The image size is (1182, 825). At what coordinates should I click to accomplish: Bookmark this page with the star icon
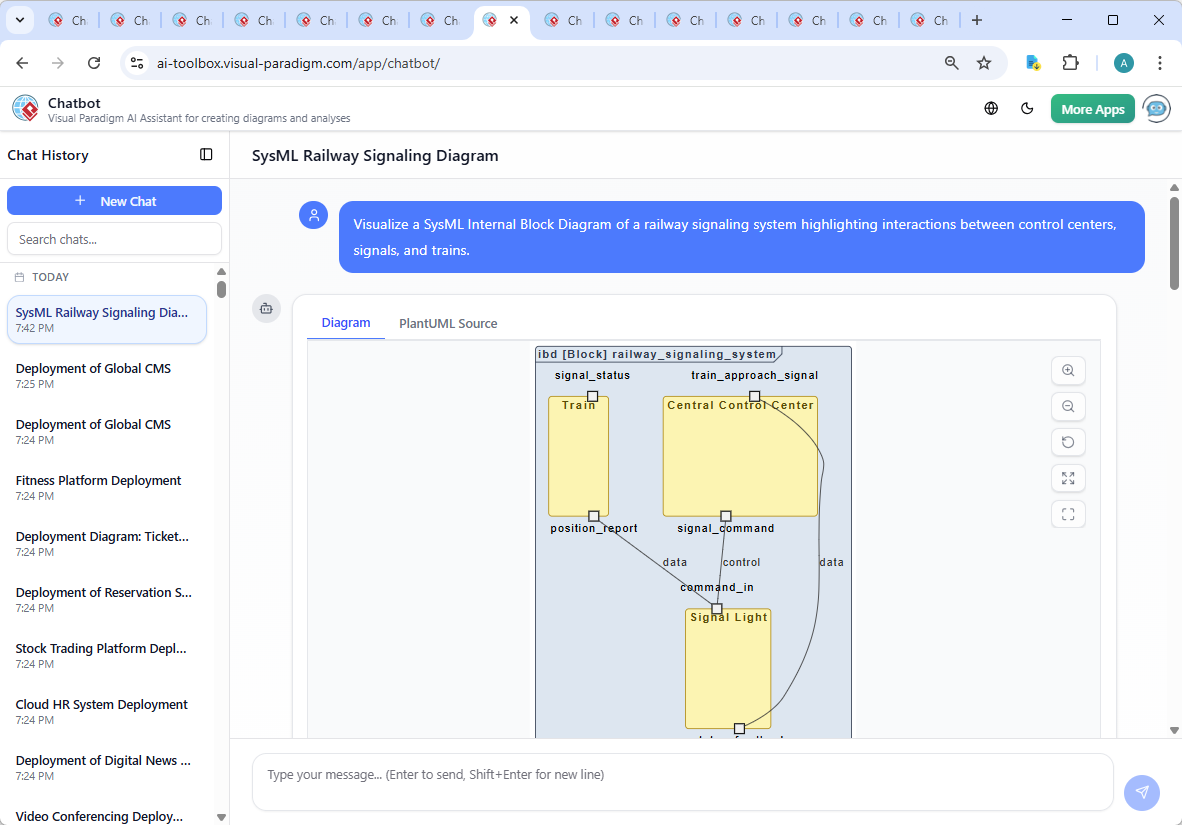[x=984, y=62]
